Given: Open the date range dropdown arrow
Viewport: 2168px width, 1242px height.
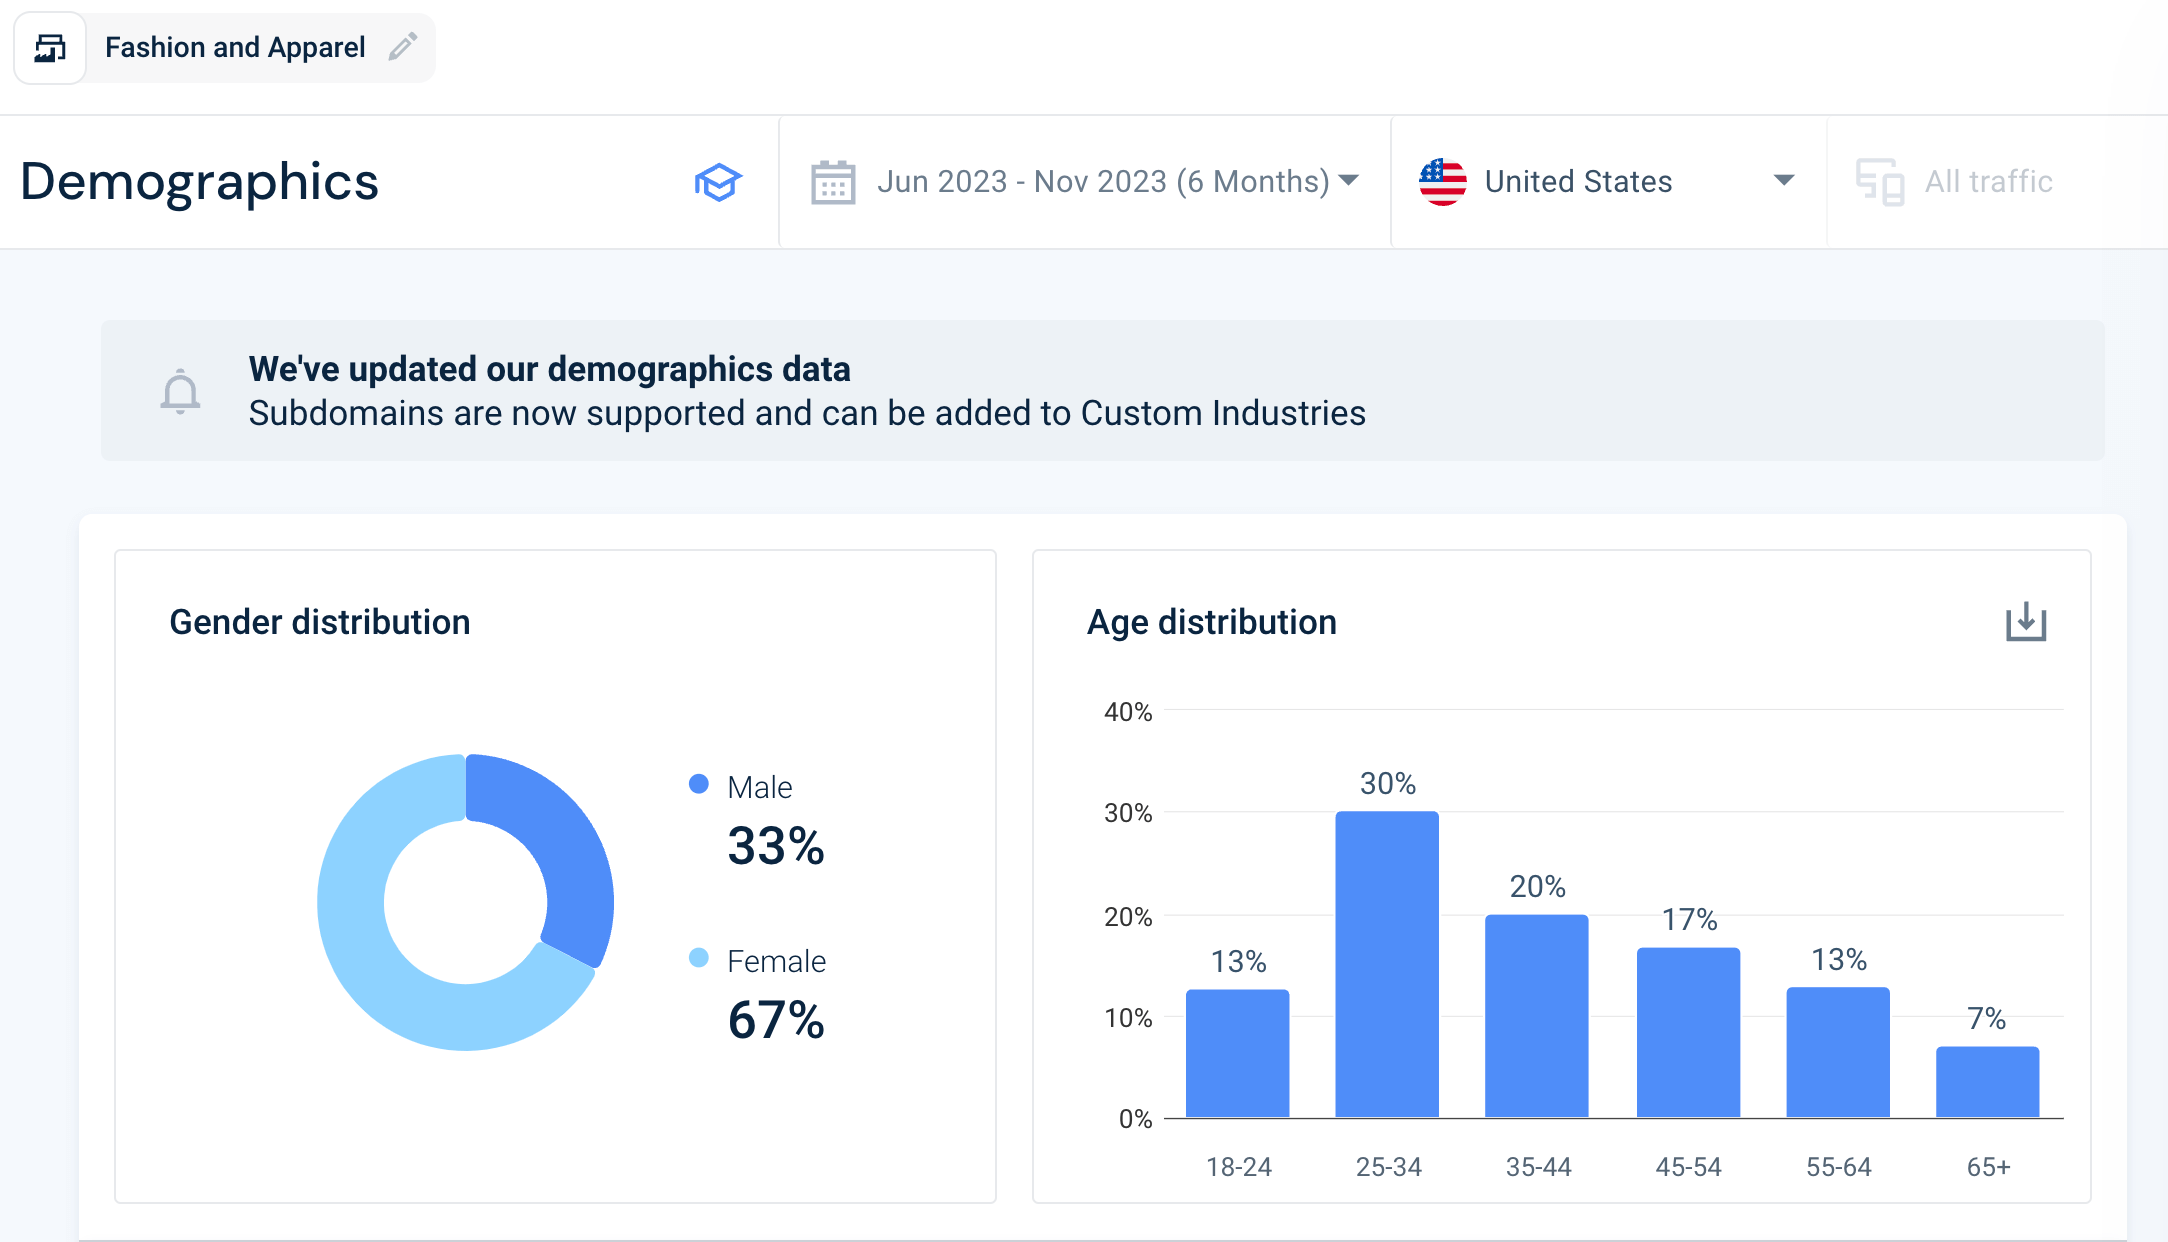Looking at the screenshot, I should tap(1349, 181).
